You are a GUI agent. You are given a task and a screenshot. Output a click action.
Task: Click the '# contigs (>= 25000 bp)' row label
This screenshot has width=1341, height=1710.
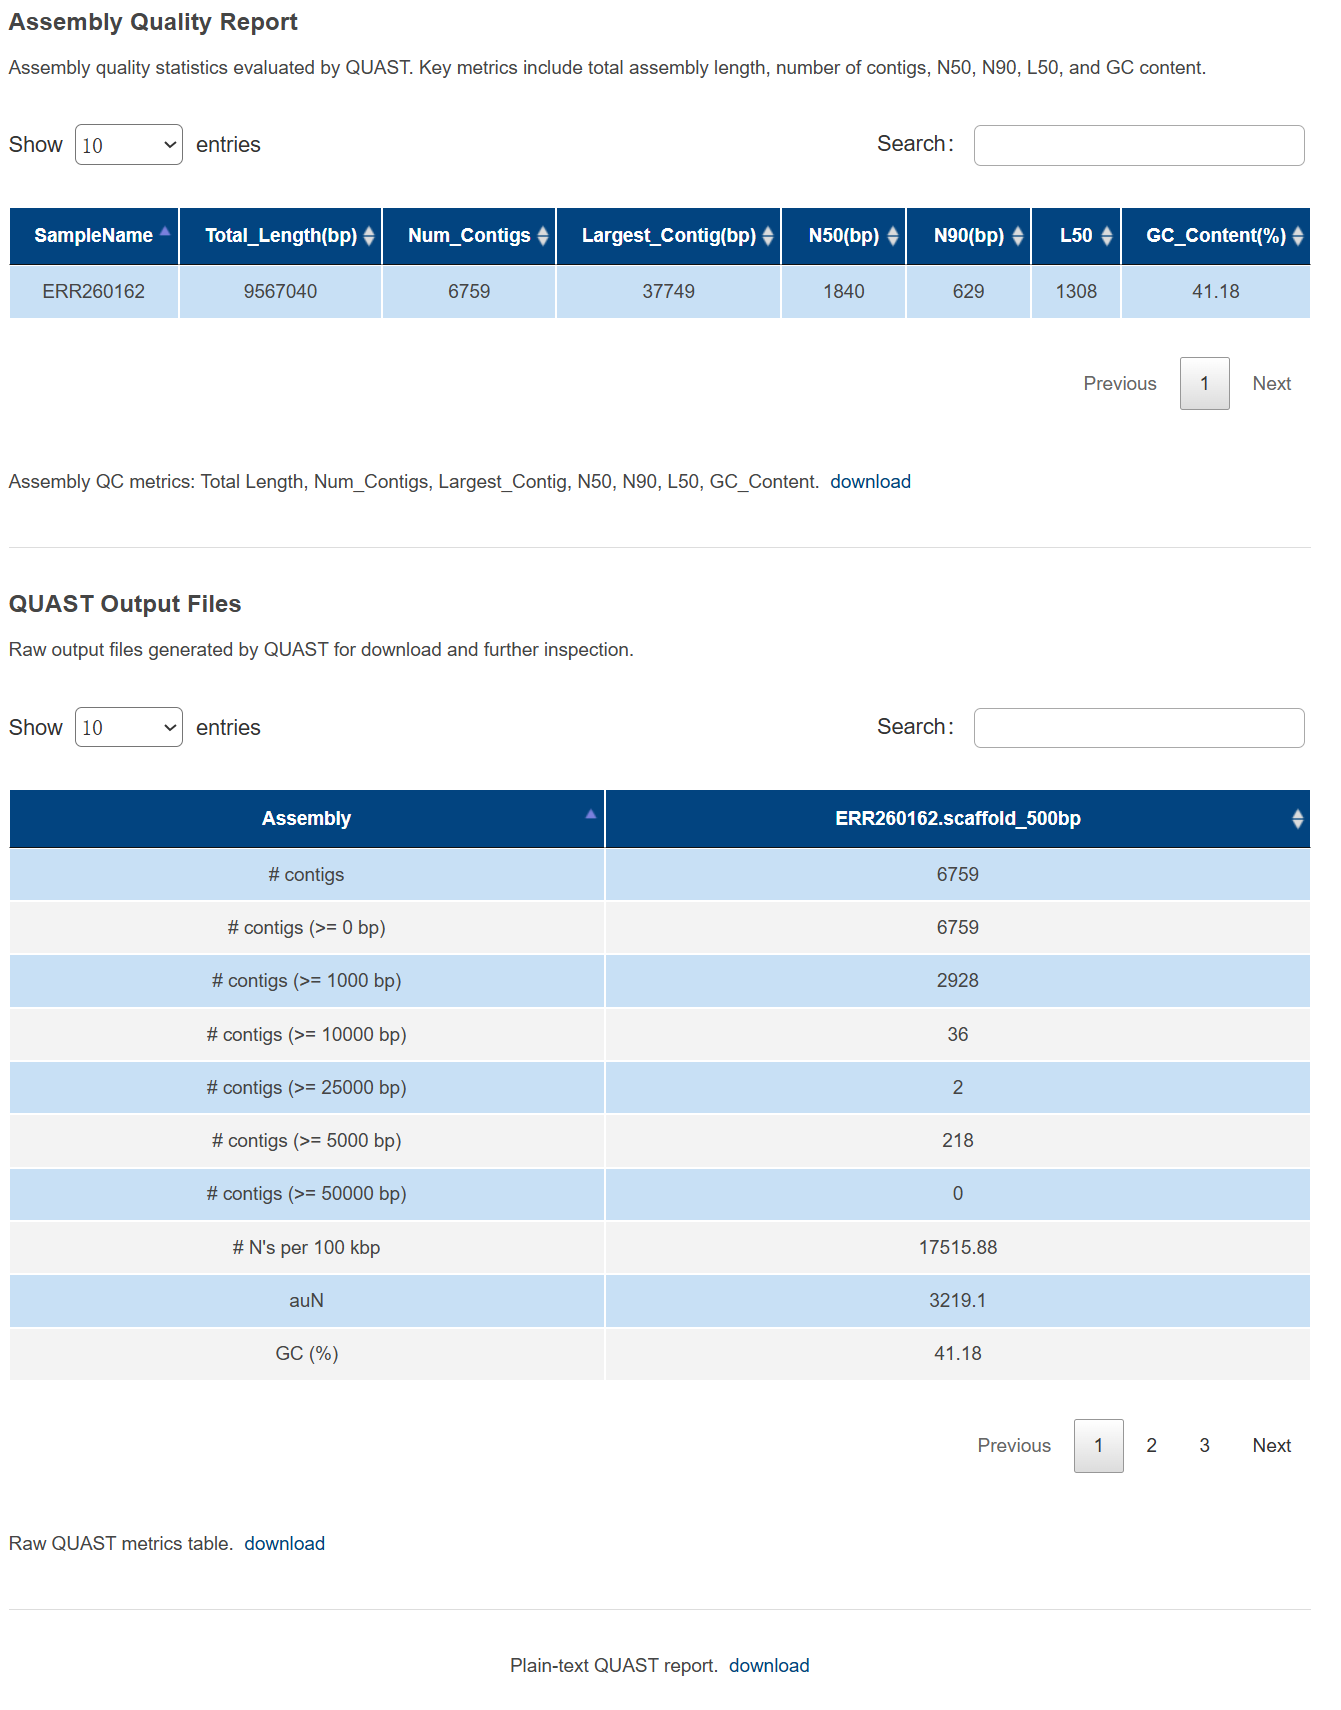pyautogui.click(x=307, y=1088)
